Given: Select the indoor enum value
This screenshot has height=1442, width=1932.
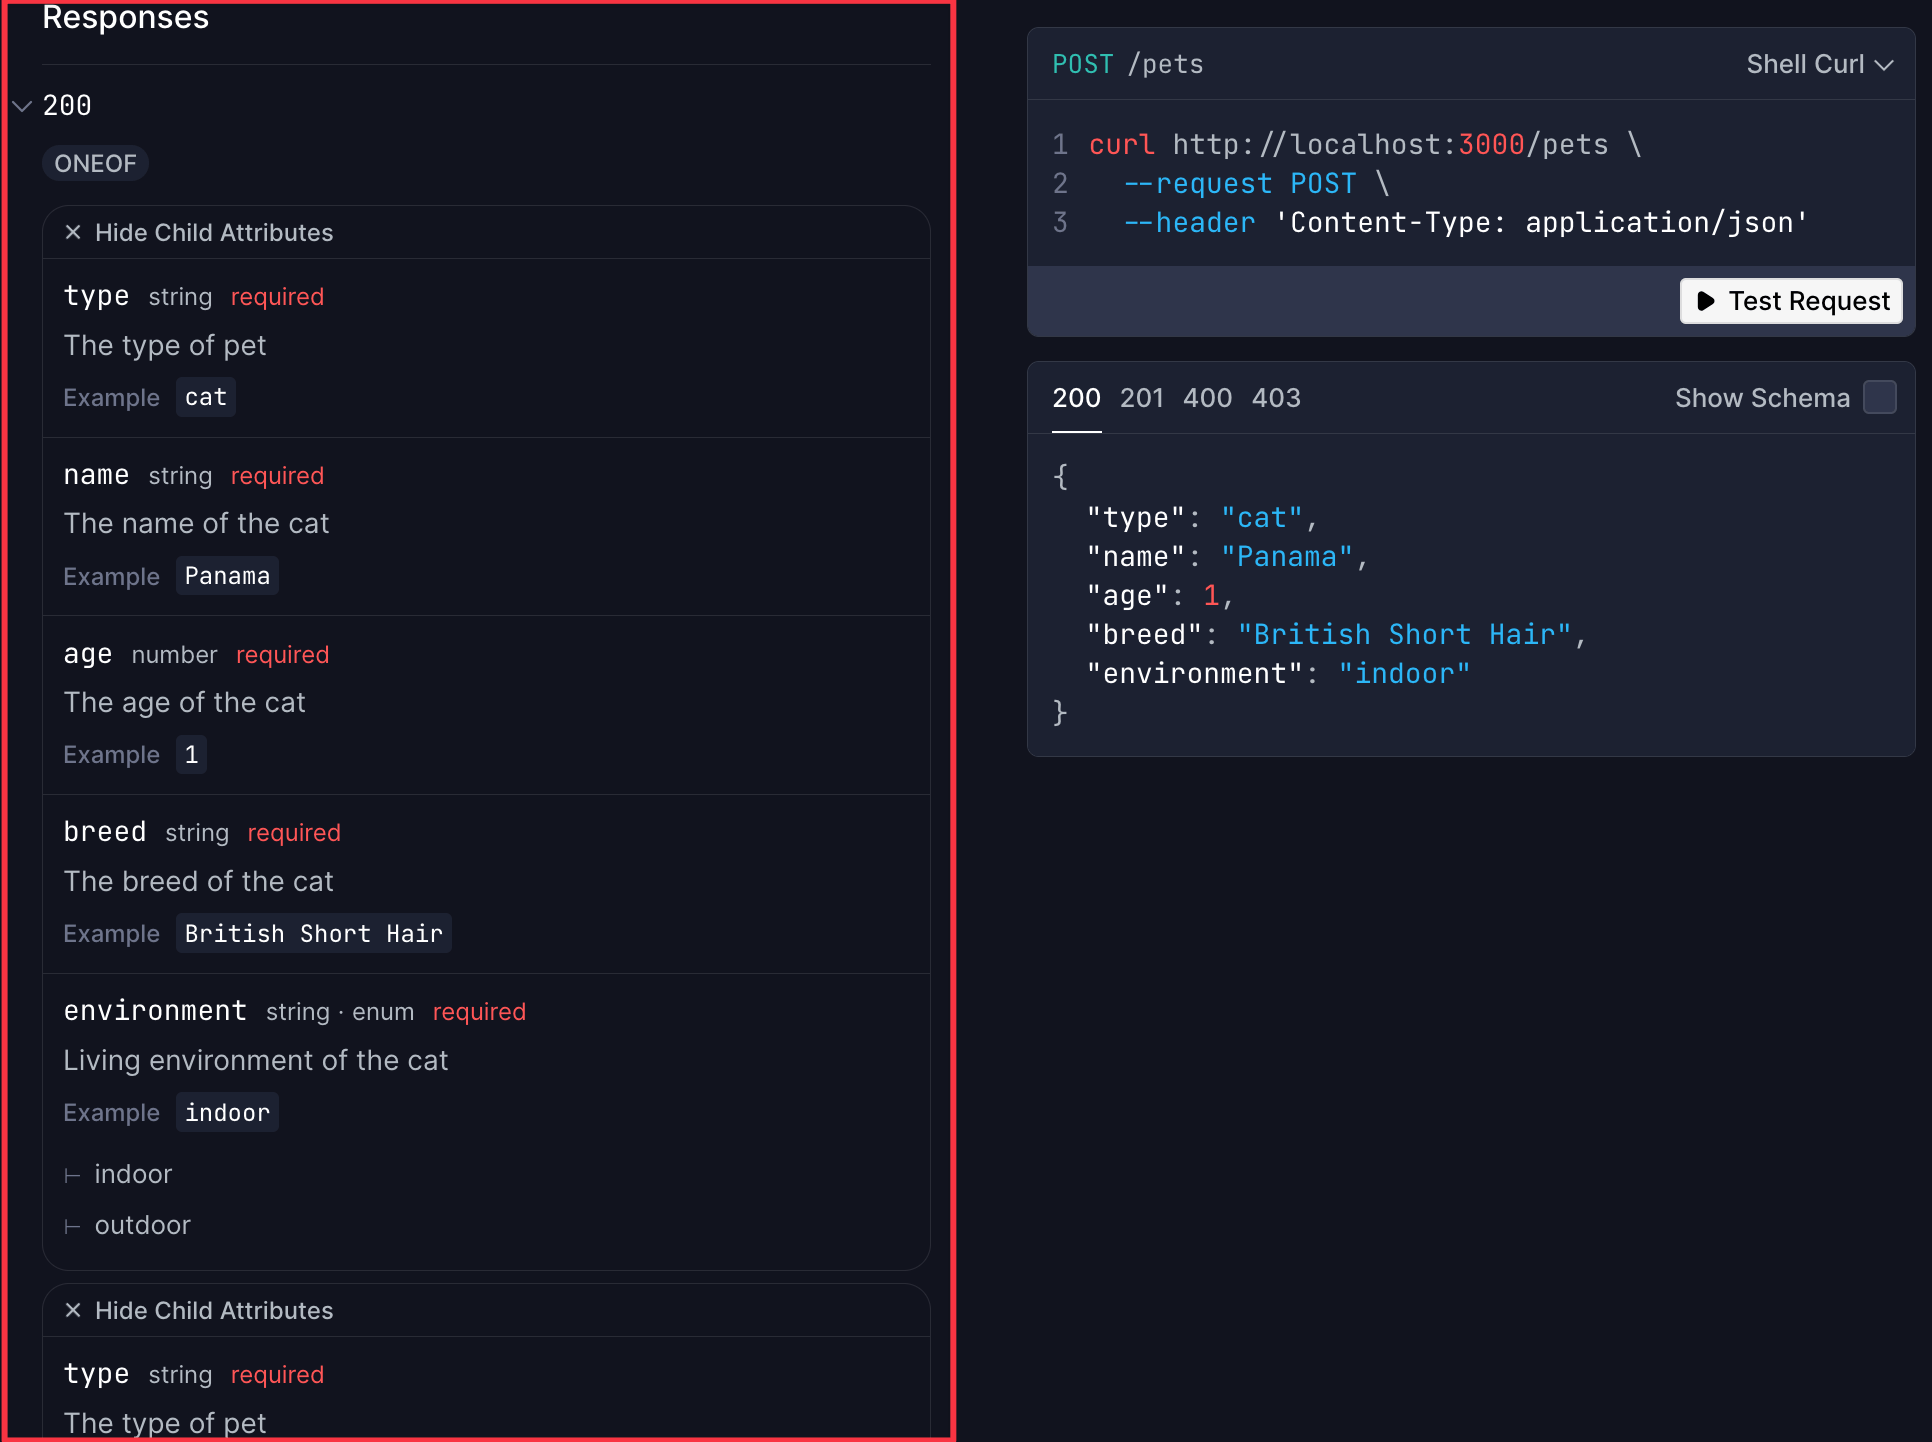Looking at the screenshot, I should coord(133,1173).
